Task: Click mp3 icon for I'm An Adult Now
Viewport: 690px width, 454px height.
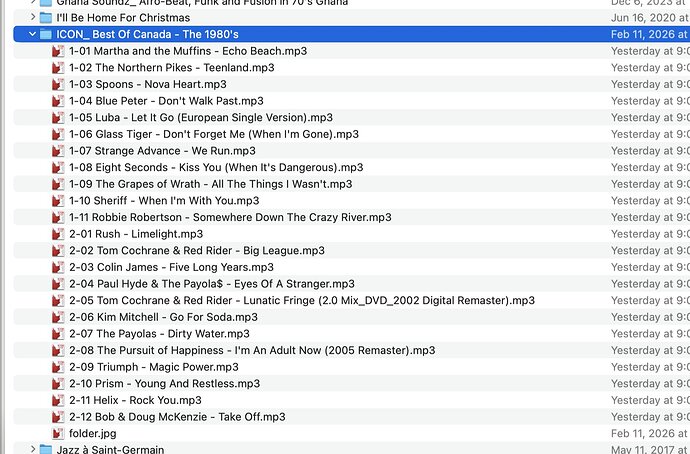Action: tap(58, 351)
